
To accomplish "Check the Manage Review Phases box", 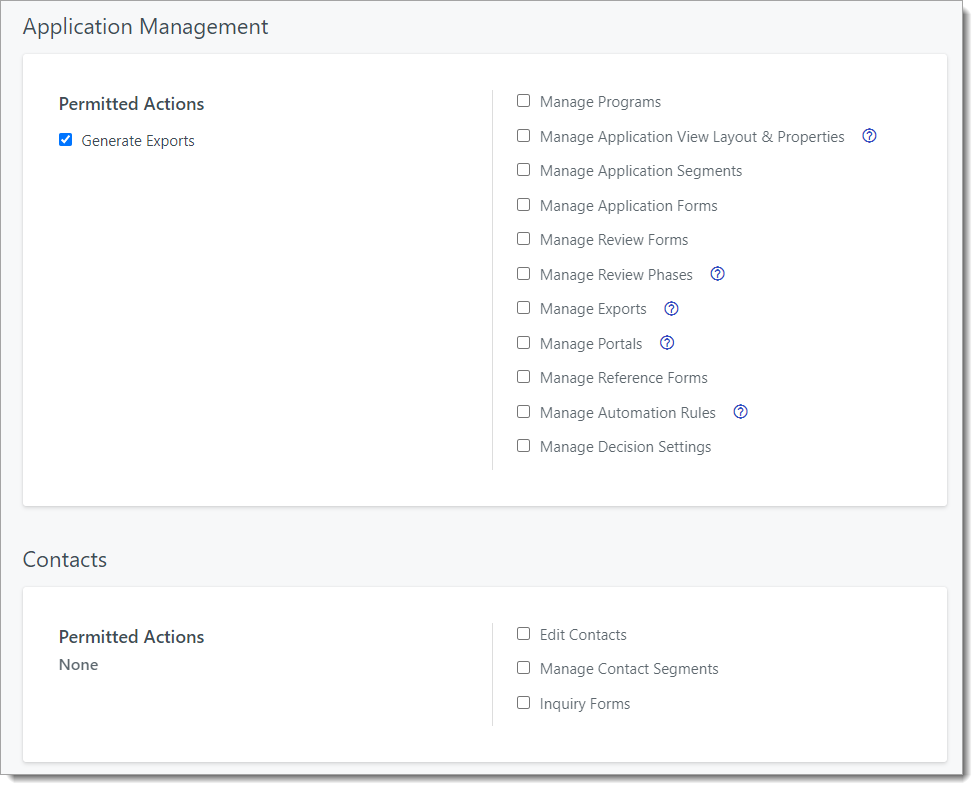I will tap(523, 273).
